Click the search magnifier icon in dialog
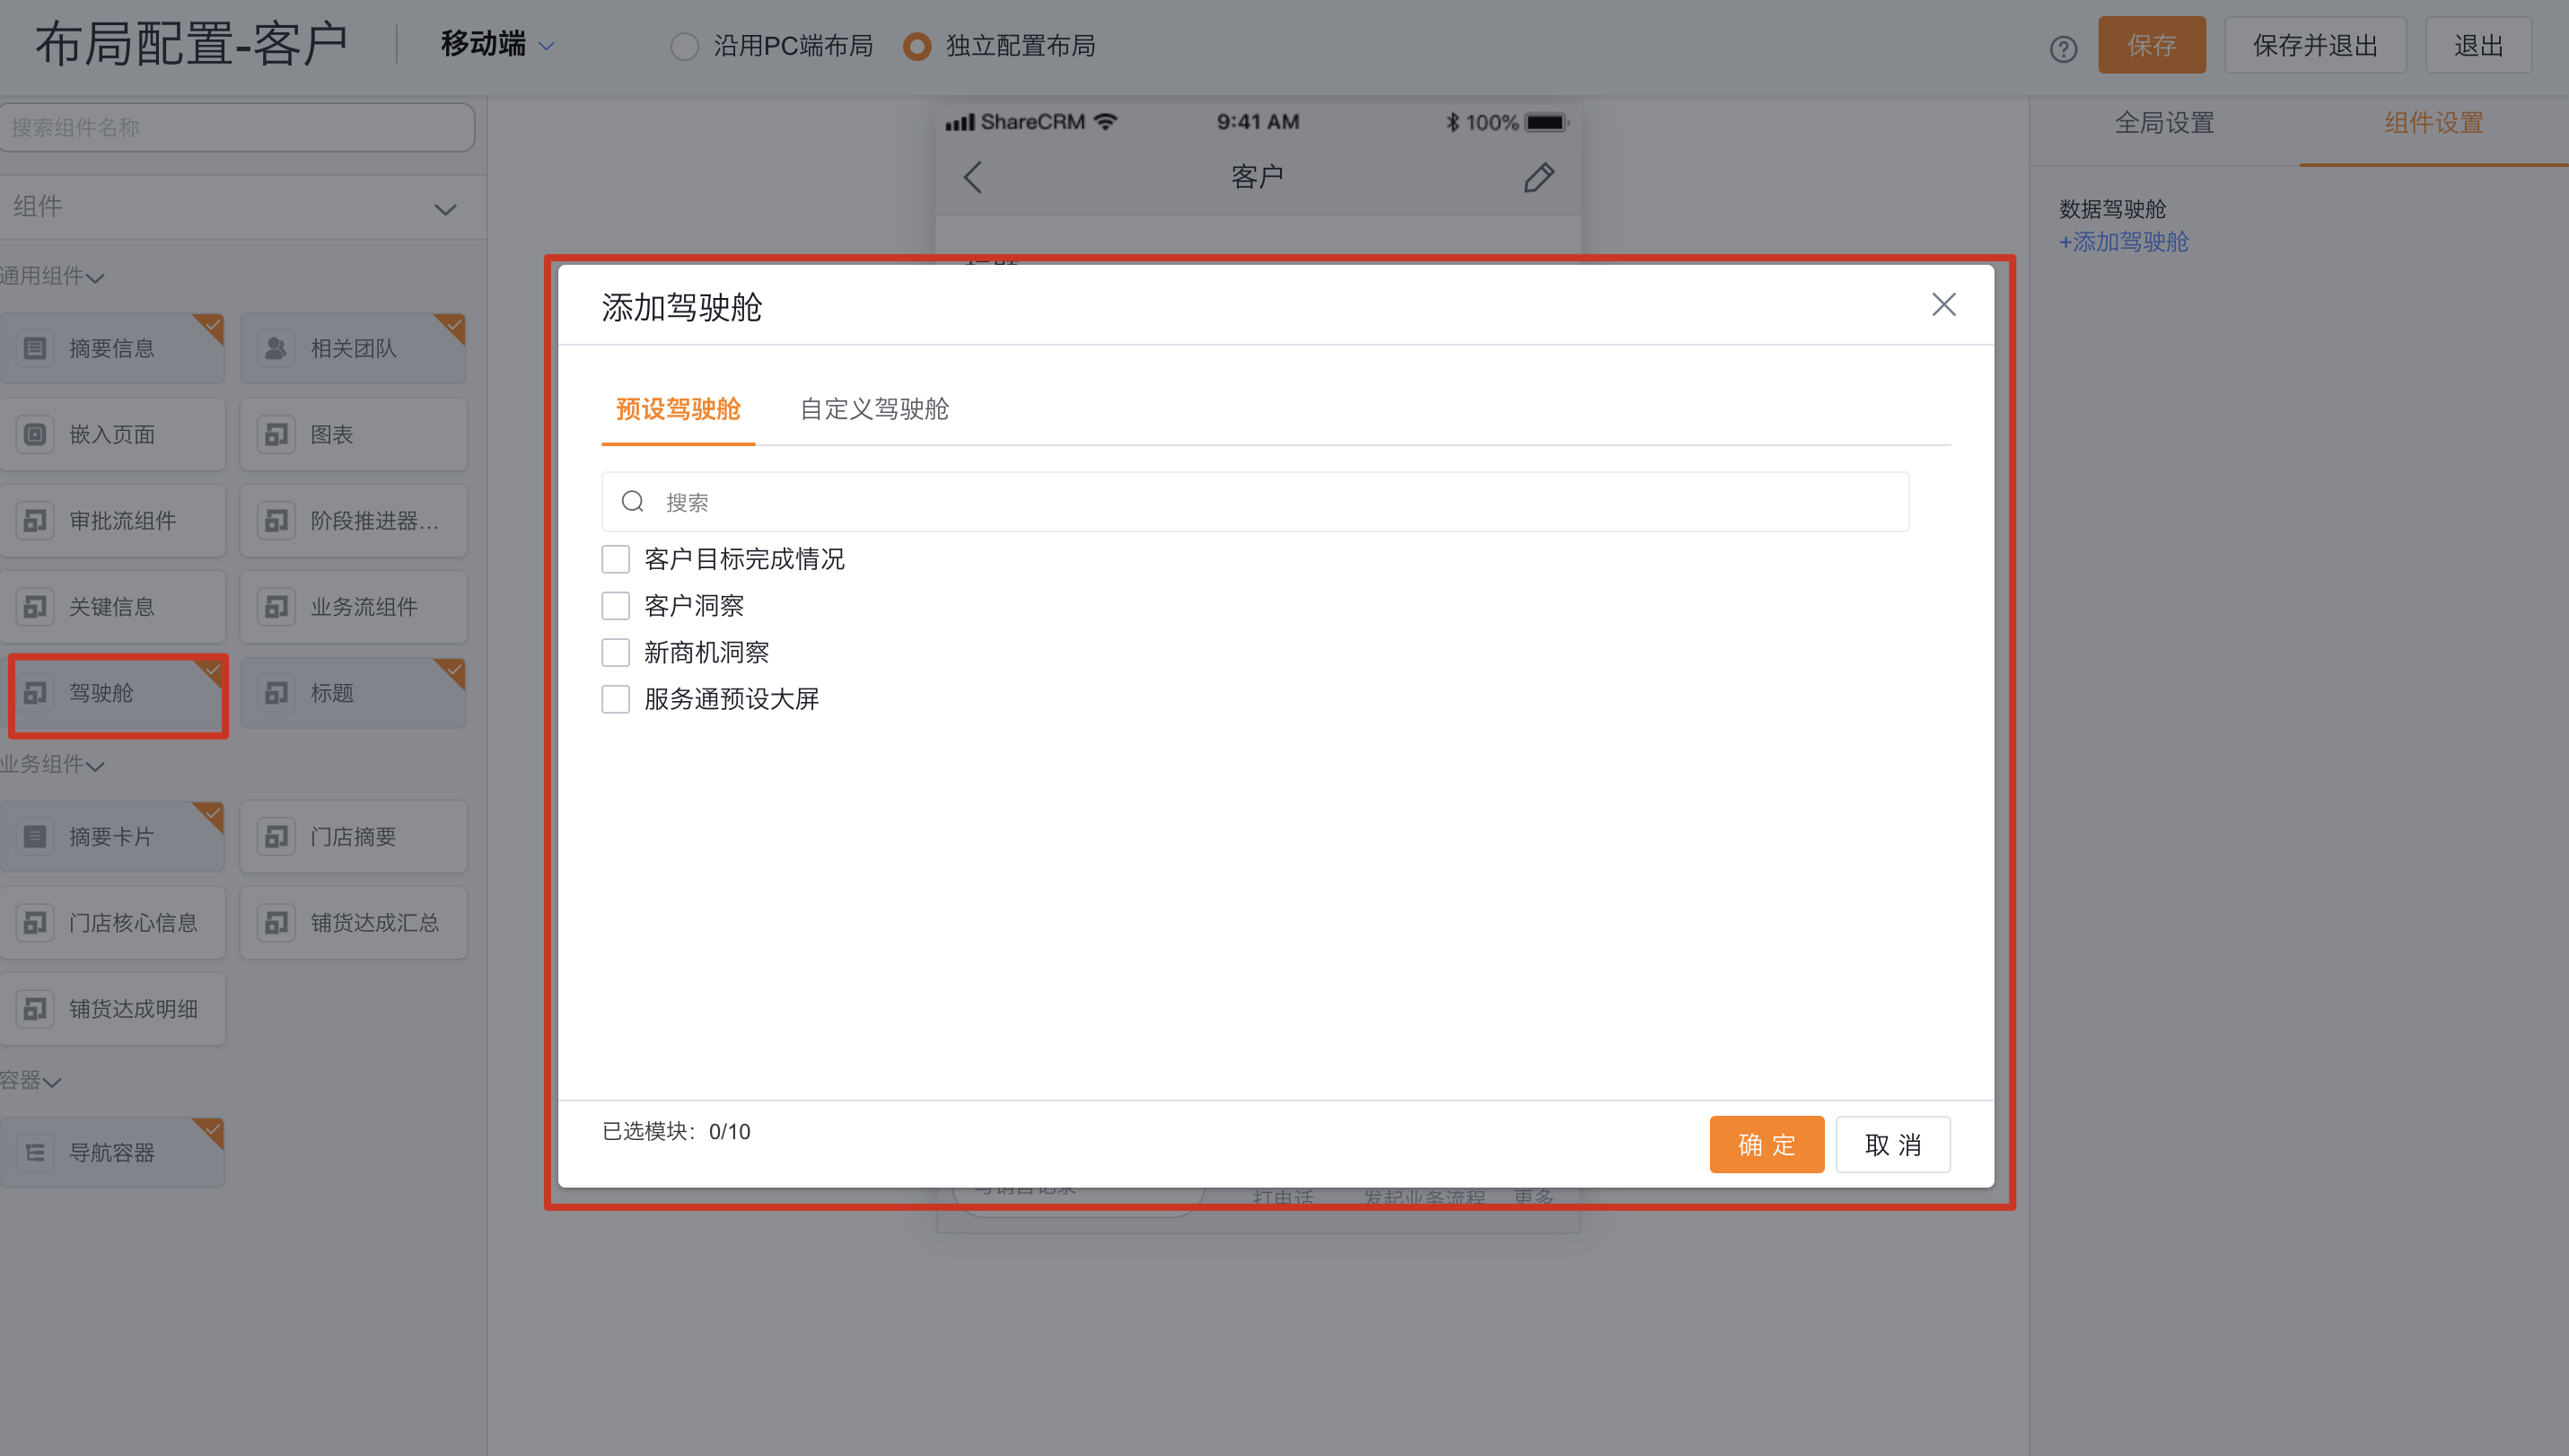This screenshot has height=1456, width=2569. 633,501
